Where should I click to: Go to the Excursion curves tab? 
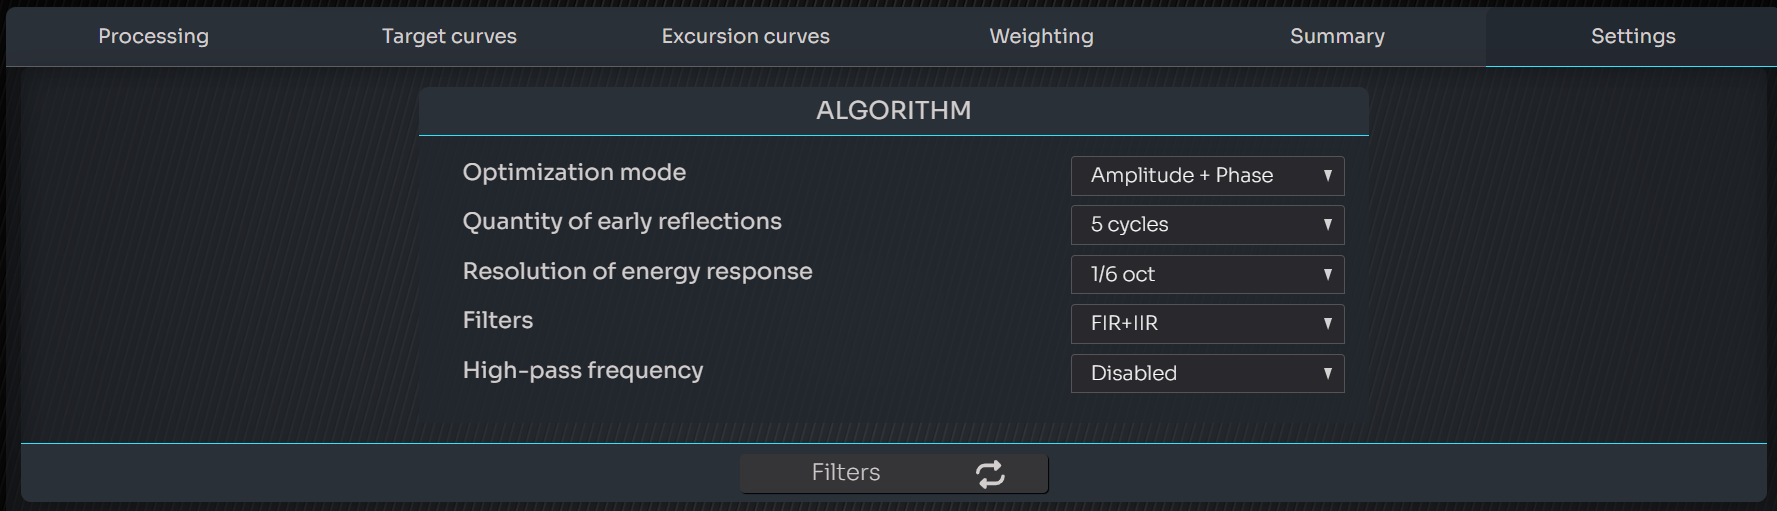tap(746, 37)
